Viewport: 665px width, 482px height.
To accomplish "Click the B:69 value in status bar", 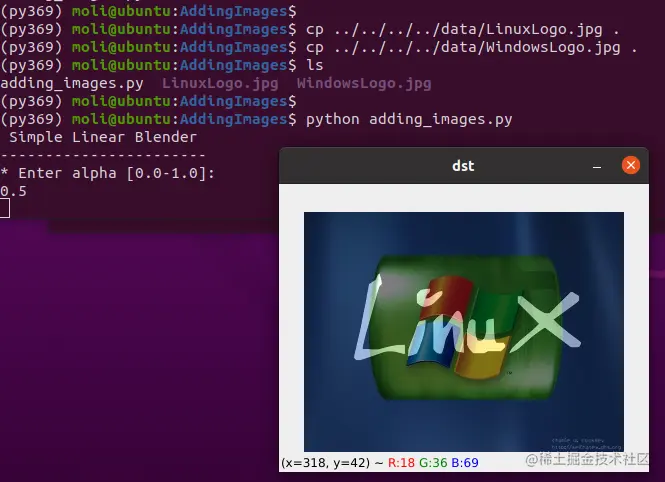I will click(x=465, y=462).
